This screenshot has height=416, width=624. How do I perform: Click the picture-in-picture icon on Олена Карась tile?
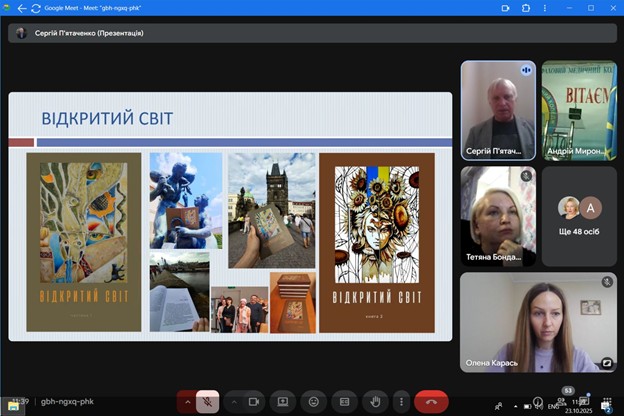click(606, 363)
